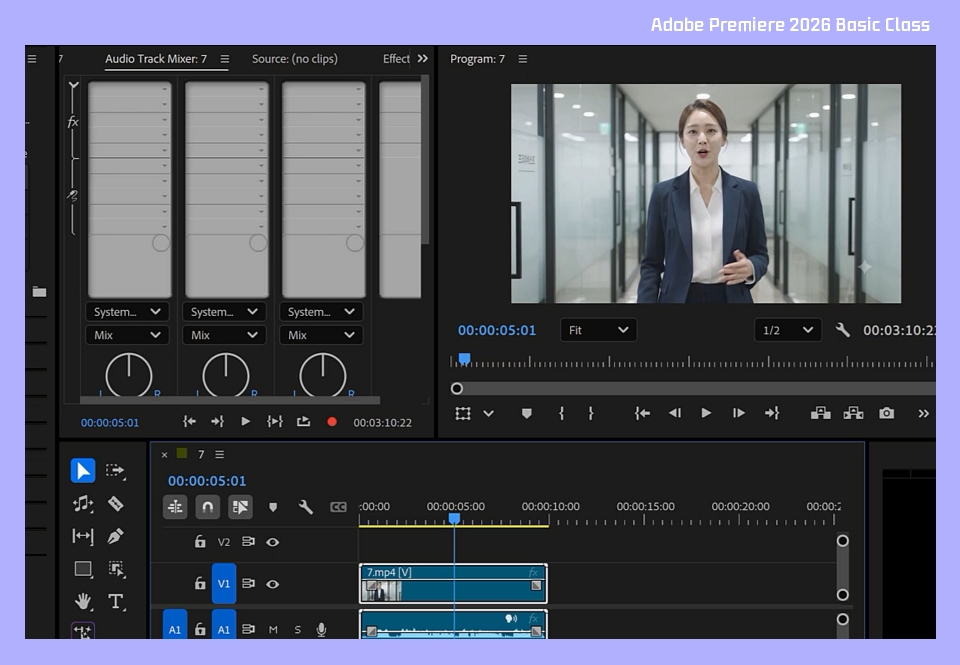
Task: Switch to the Source: (no clips) tab
Action: click(294, 59)
